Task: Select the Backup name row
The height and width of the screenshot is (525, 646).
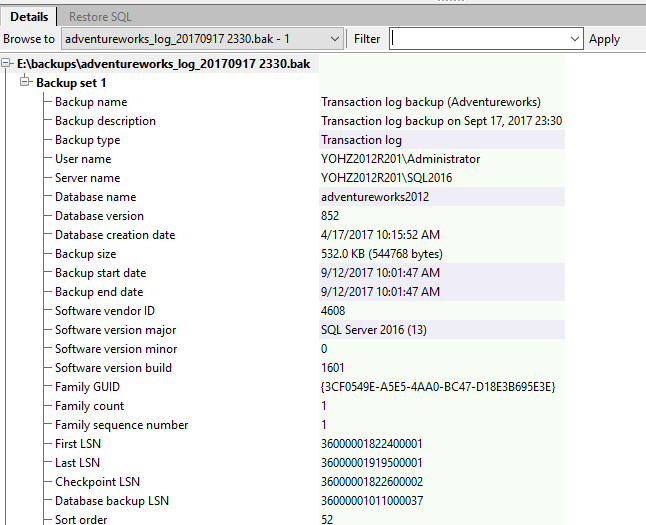Action: (91, 102)
